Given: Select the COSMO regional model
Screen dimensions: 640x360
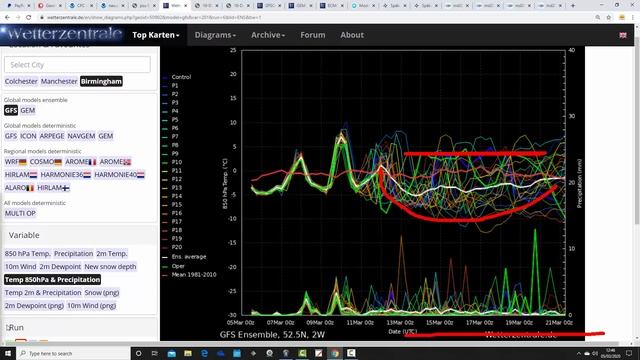Looking at the screenshot, I should pyautogui.click(x=46, y=162).
